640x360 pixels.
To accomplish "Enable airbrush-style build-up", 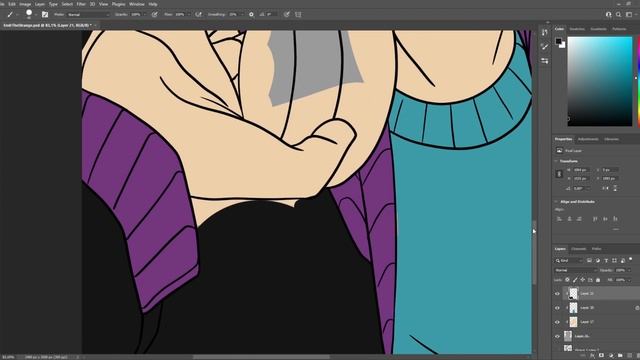I will click(x=198, y=14).
